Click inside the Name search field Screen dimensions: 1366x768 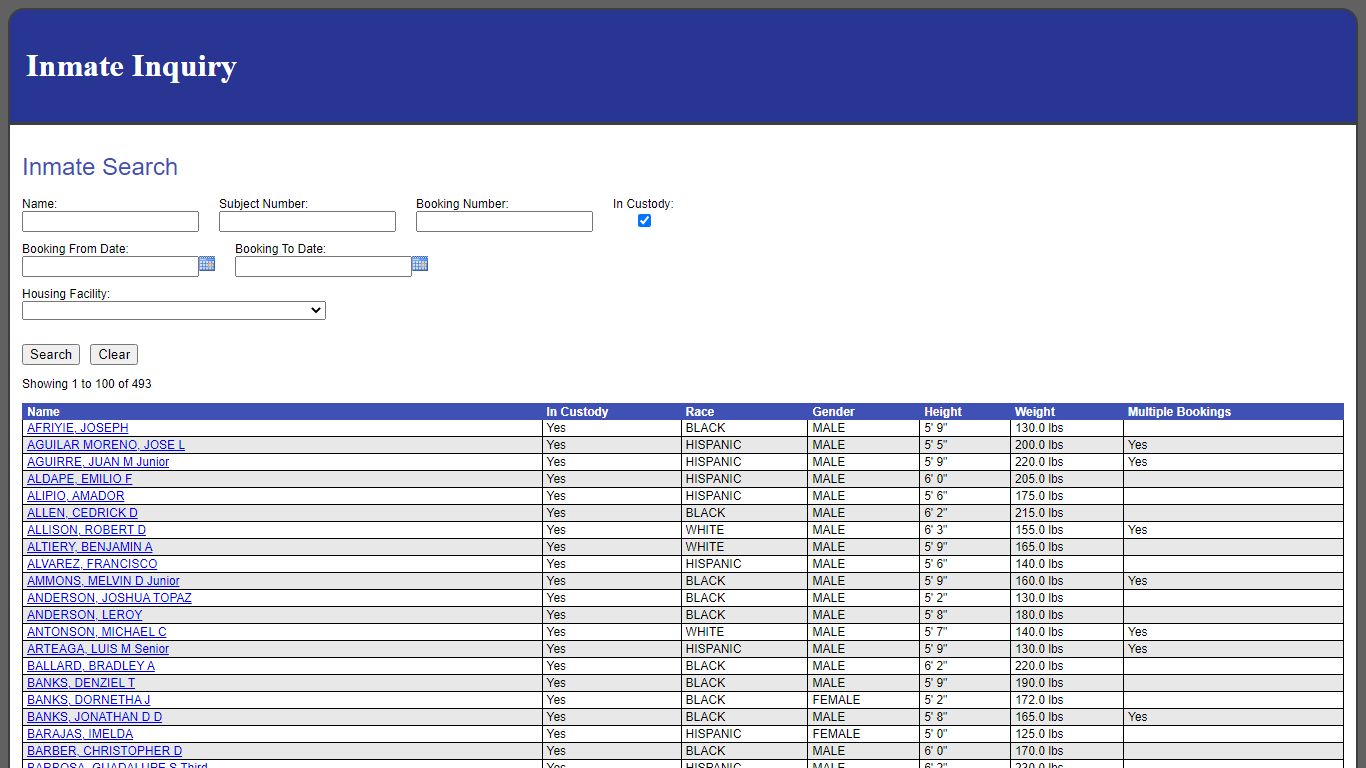pos(110,221)
